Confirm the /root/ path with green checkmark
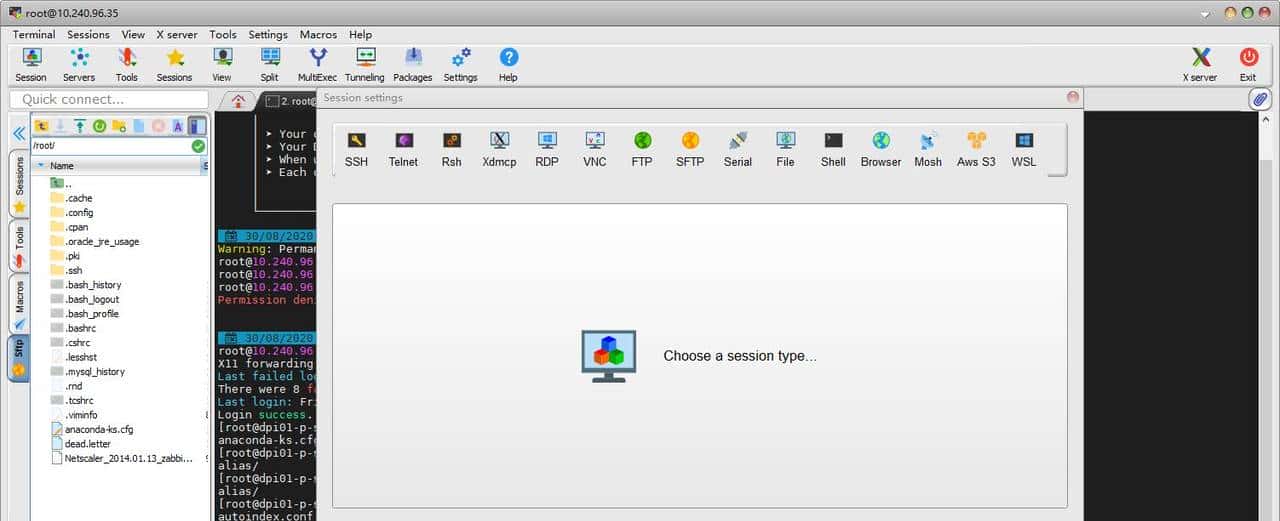Viewport: 1280px width, 521px height. [198, 146]
